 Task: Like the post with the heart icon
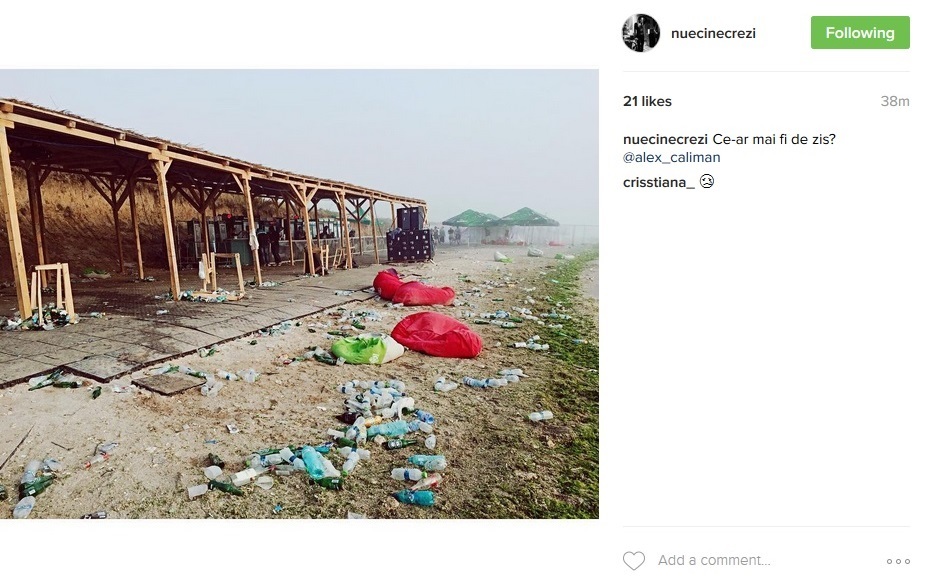click(x=634, y=561)
